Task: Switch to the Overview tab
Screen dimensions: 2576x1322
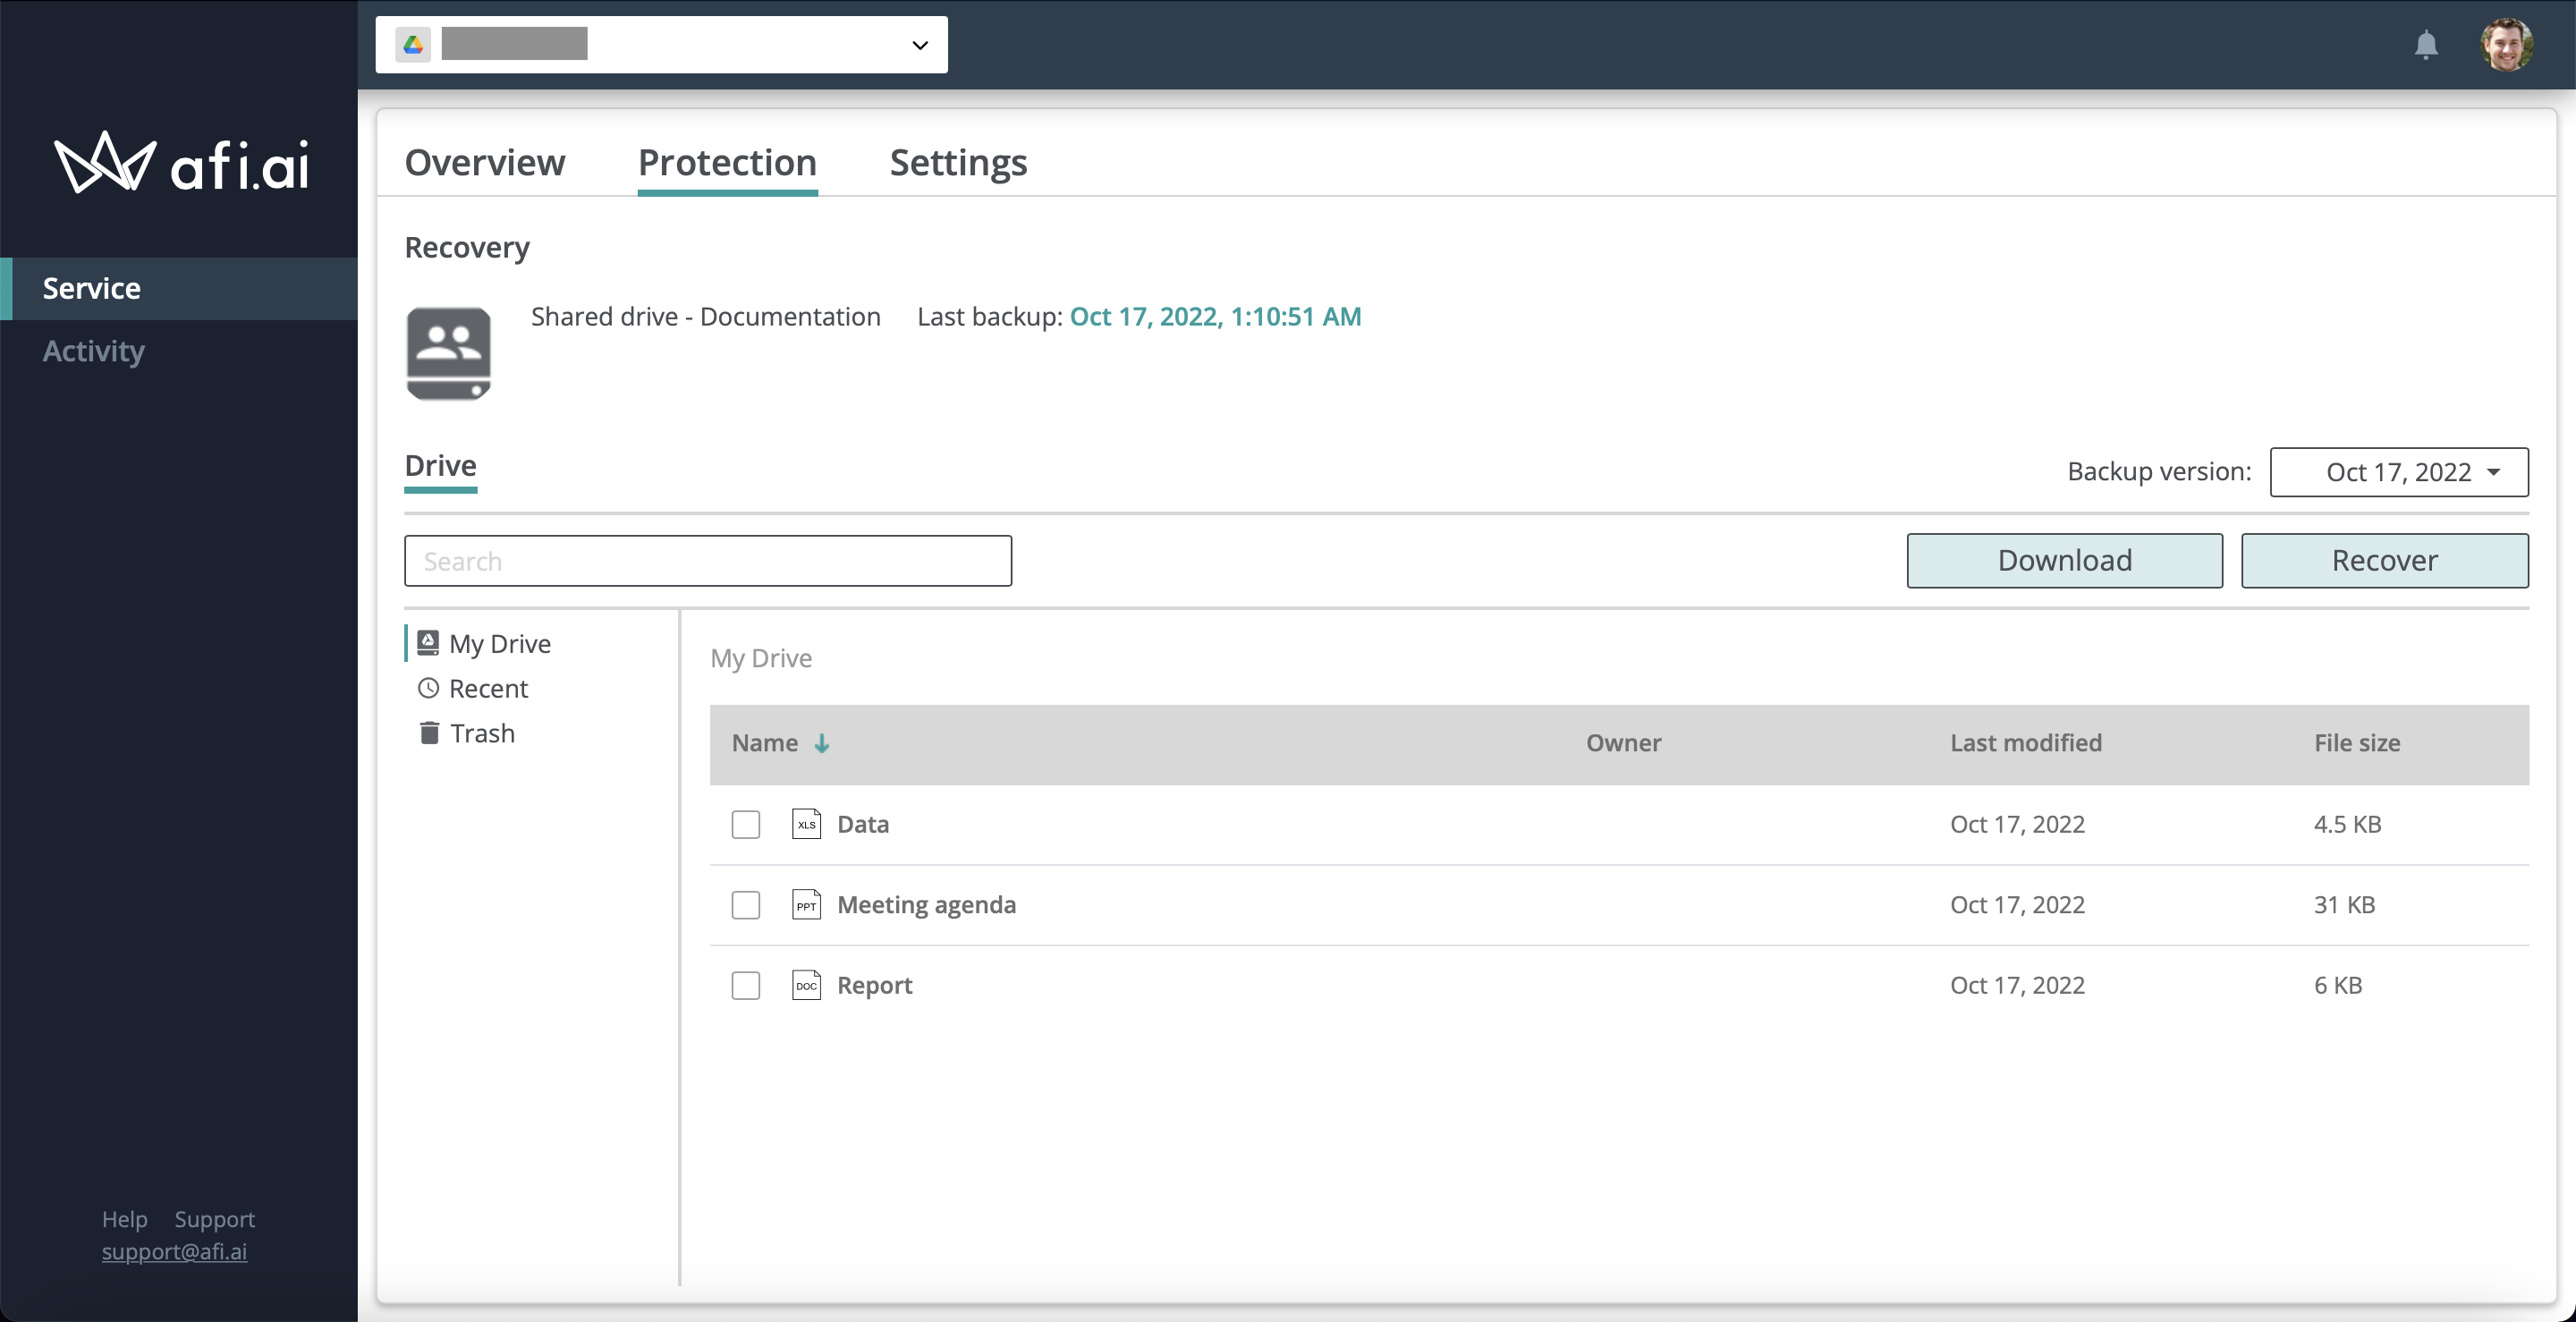Action: tap(485, 163)
